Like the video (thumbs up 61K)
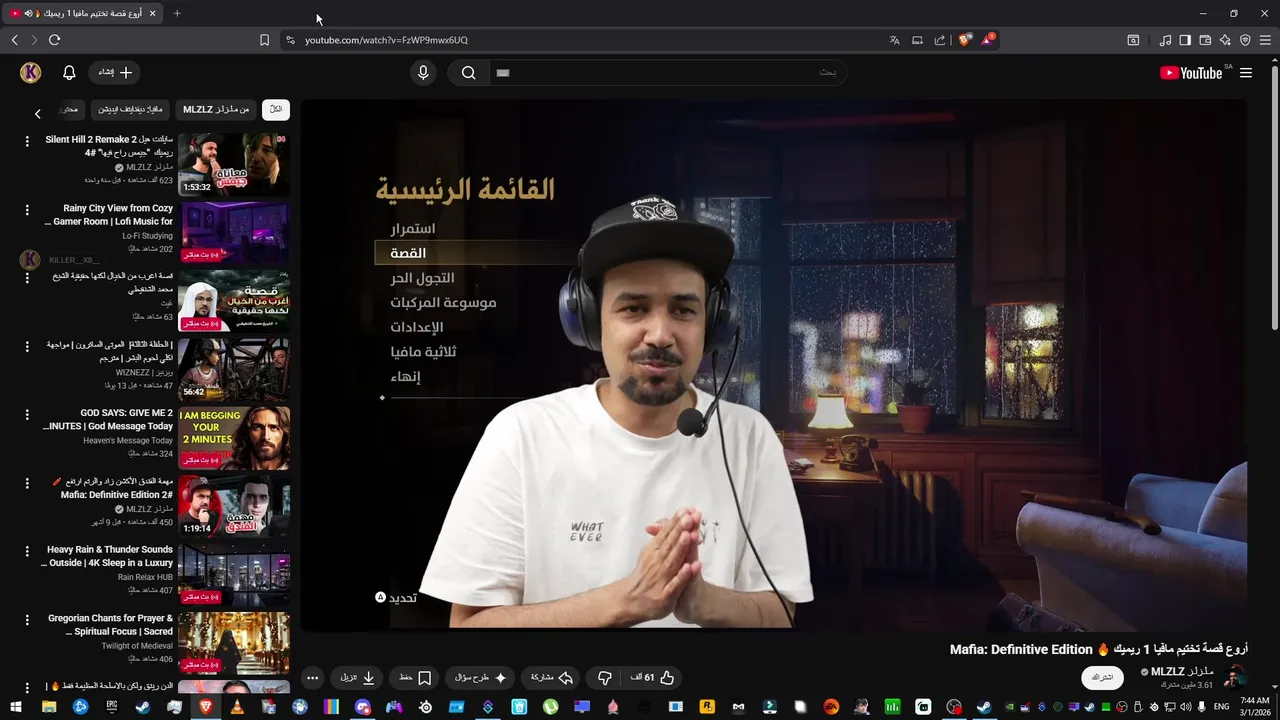The image size is (1280, 720). click(x=652, y=677)
